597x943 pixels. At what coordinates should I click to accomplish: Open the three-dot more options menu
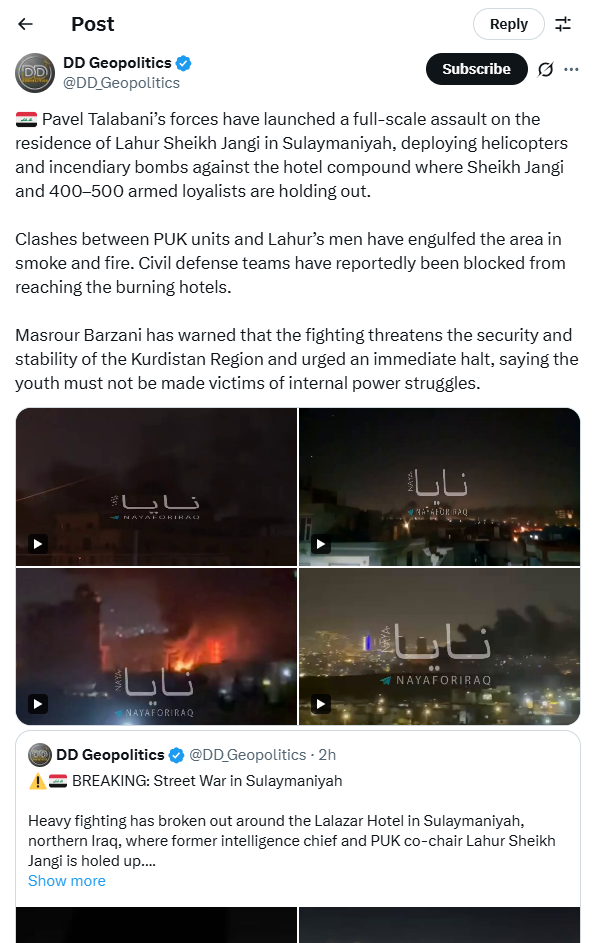point(571,70)
